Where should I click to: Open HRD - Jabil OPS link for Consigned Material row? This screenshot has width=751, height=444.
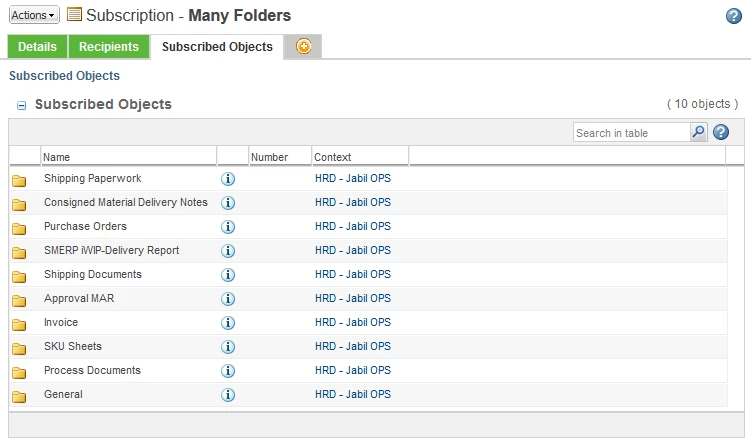point(353,202)
